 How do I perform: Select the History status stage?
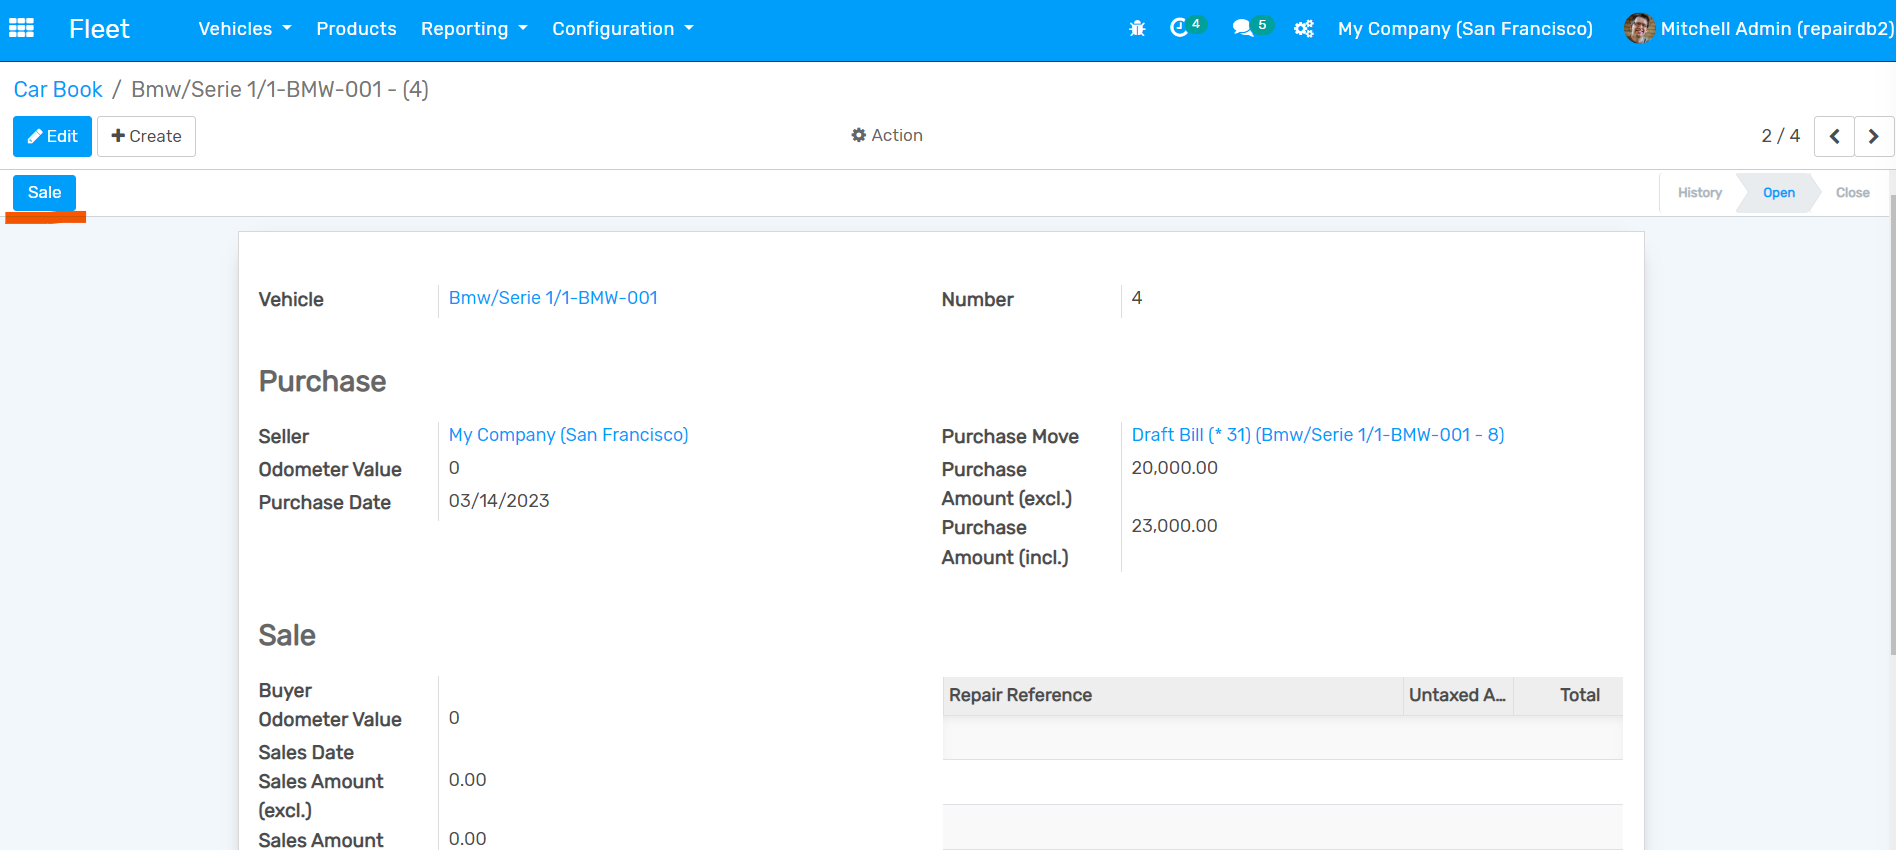tap(1699, 193)
